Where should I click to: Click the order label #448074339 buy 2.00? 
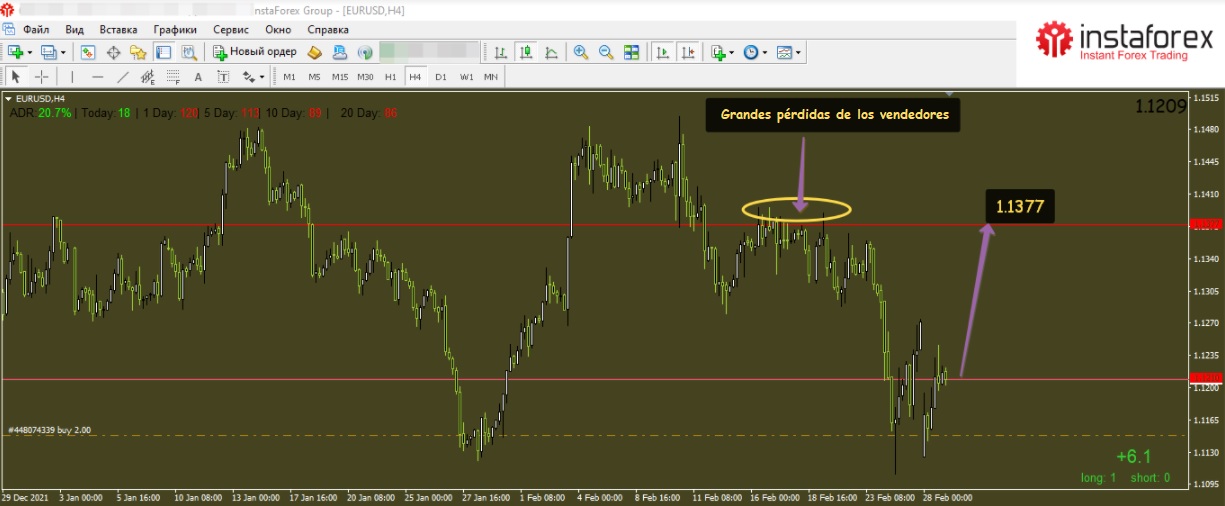pyautogui.click(x=49, y=430)
